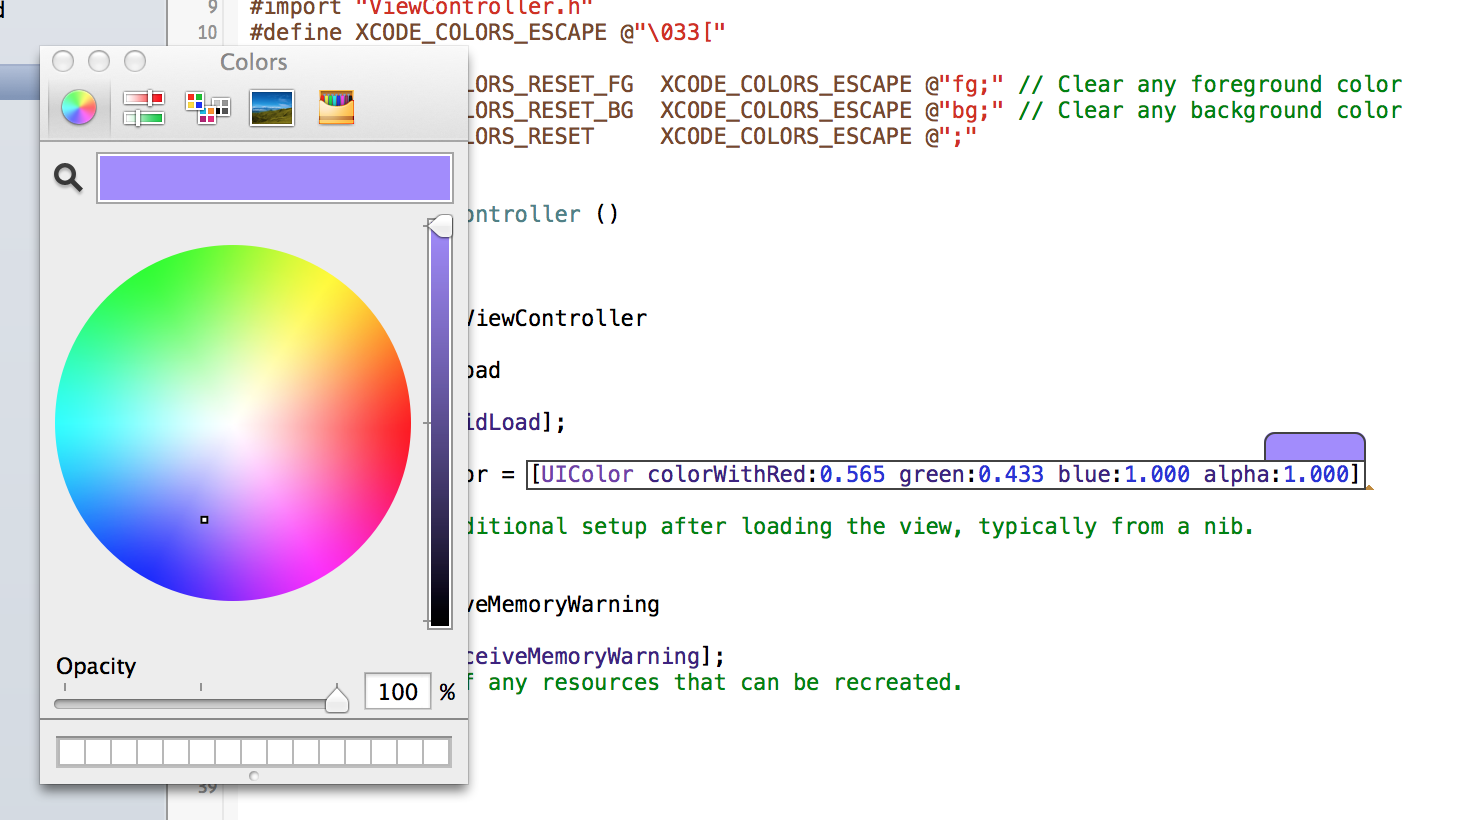The height and width of the screenshot is (820, 1462).
Task: Activate the magnifier color sampler
Action: pyautogui.click(x=68, y=178)
